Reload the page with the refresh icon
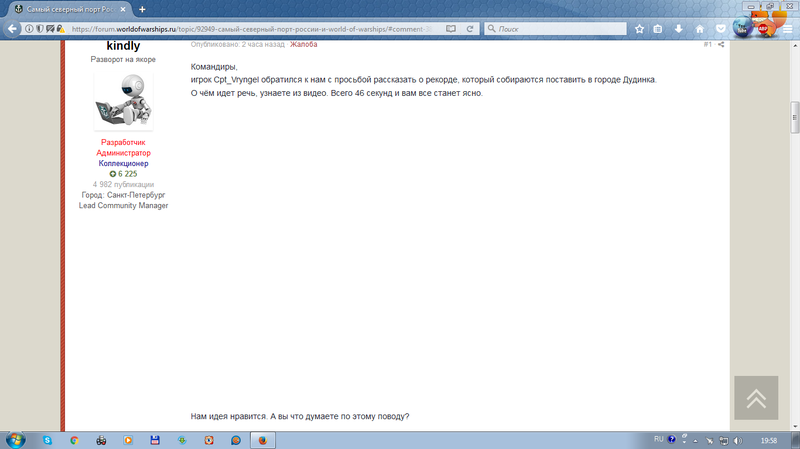The height and width of the screenshot is (449, 800). 469,29
